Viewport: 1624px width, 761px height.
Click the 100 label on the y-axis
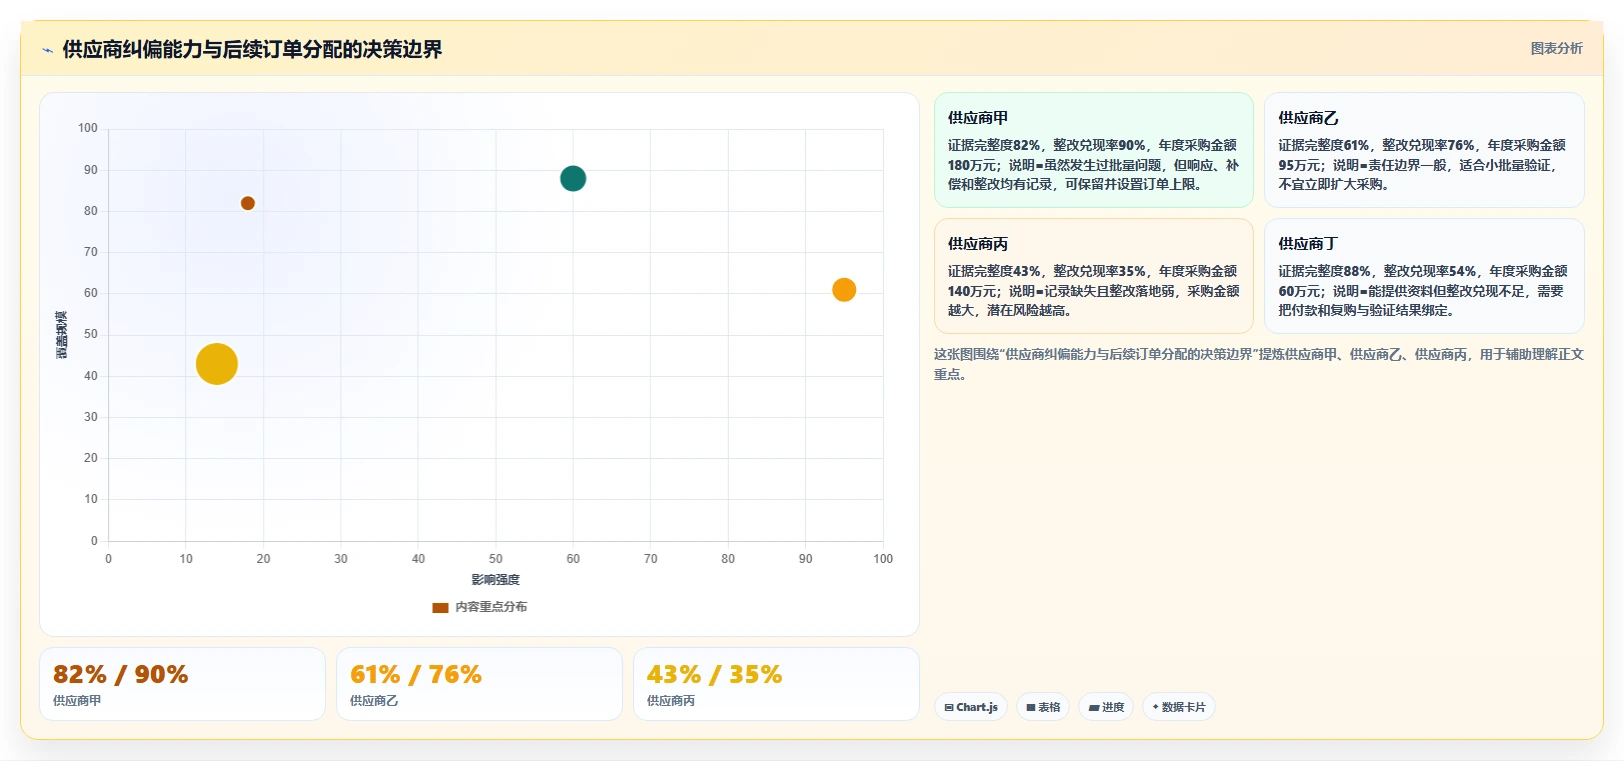click(88, 128)
